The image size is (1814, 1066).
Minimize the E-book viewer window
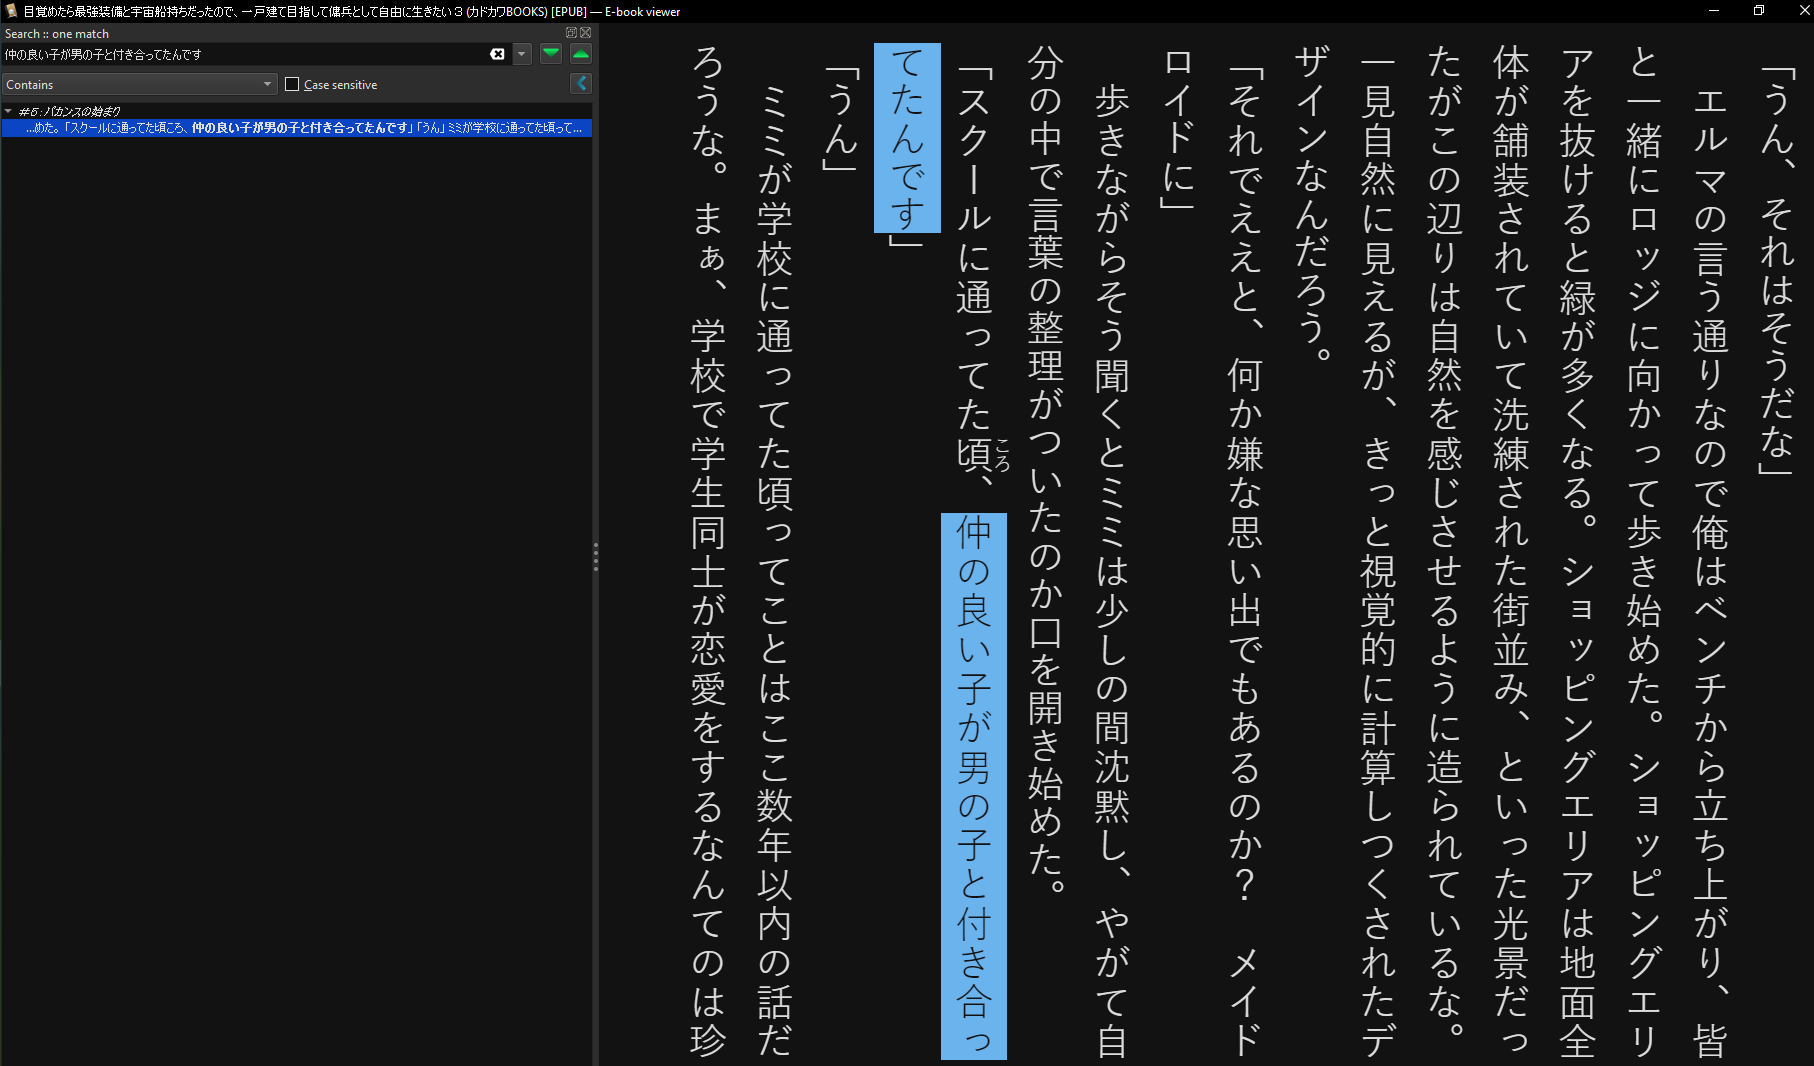point(1714,11)
